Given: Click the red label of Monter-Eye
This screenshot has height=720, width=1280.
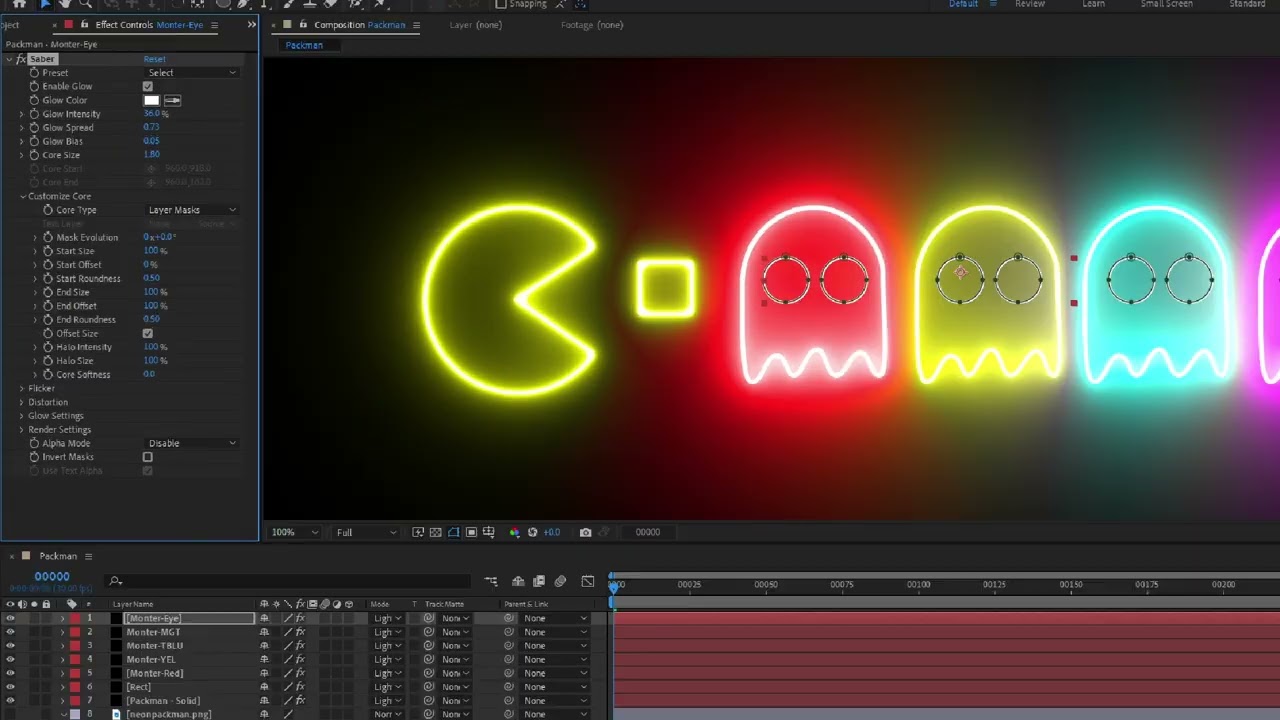Looking at the screenshot, I should coord(74,618).
